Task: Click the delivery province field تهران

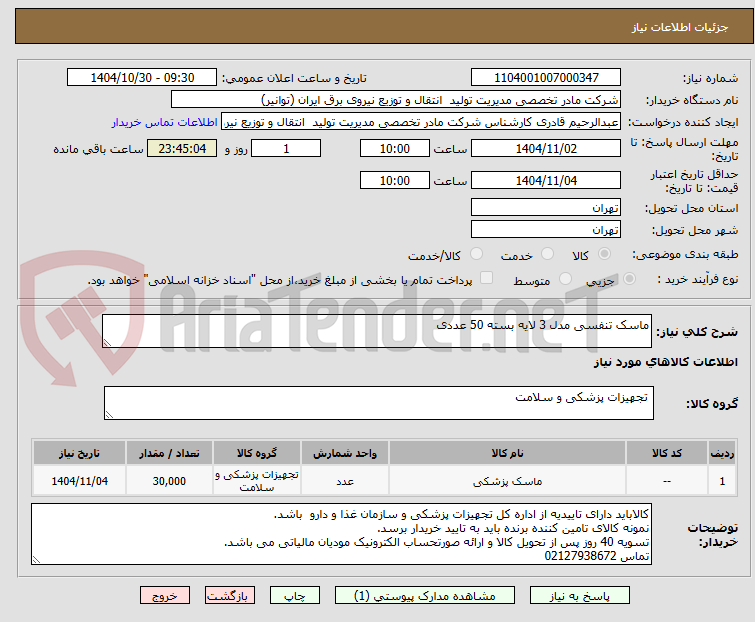Action: coord(546,207)
